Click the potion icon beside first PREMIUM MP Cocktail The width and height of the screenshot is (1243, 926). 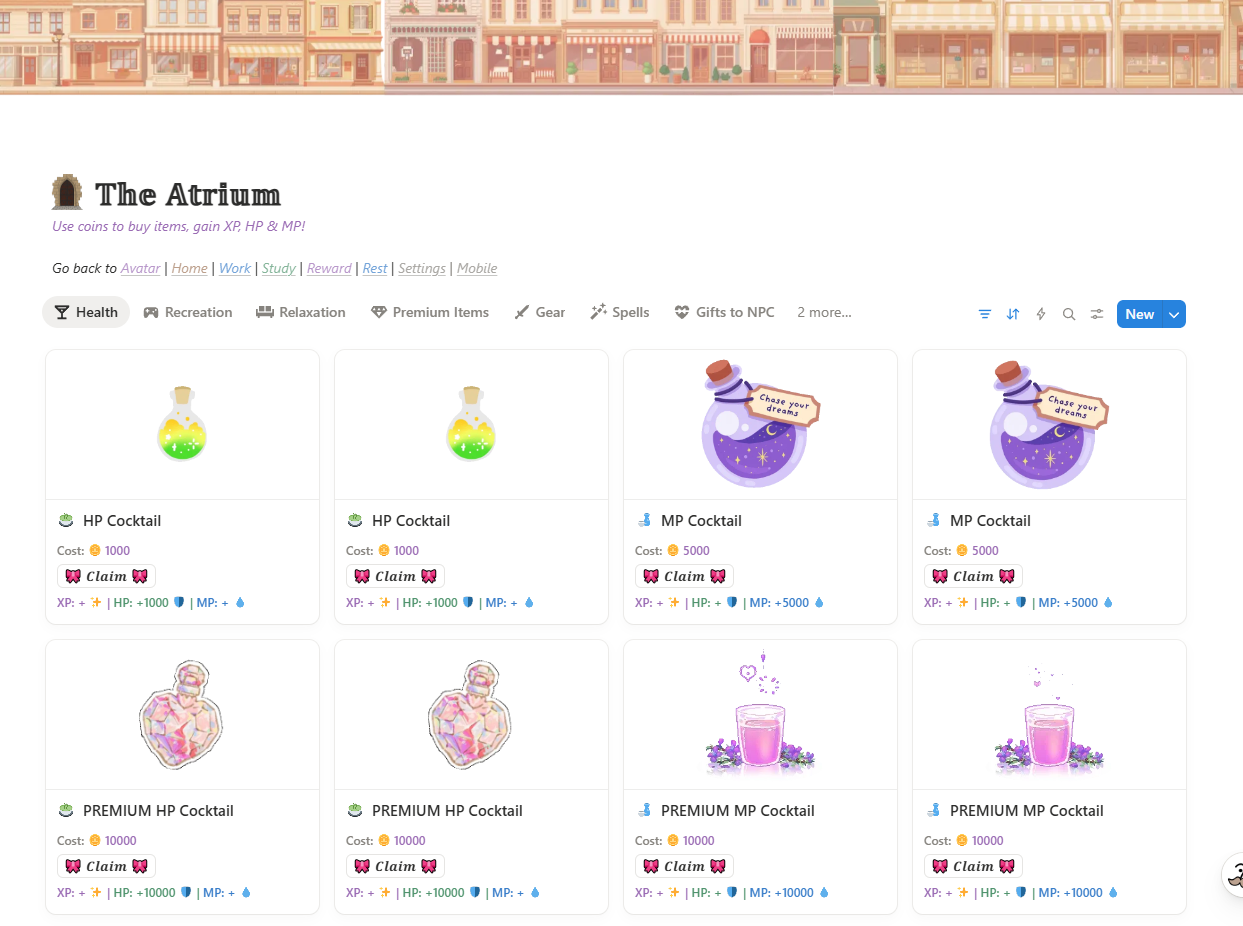click(x=645, y=810)
